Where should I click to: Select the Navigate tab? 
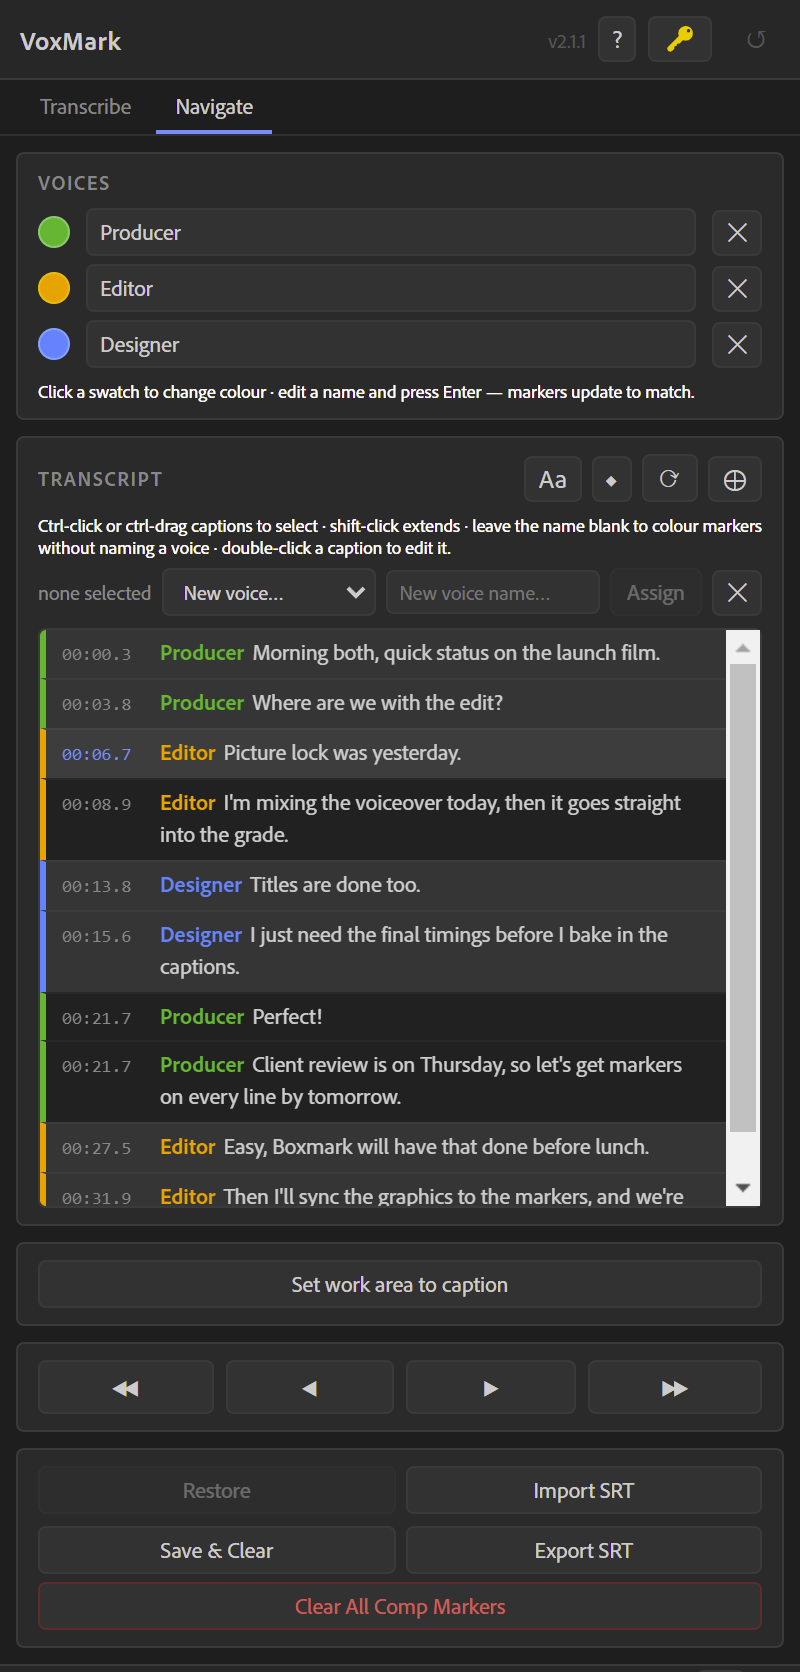(x=214, y=107)
